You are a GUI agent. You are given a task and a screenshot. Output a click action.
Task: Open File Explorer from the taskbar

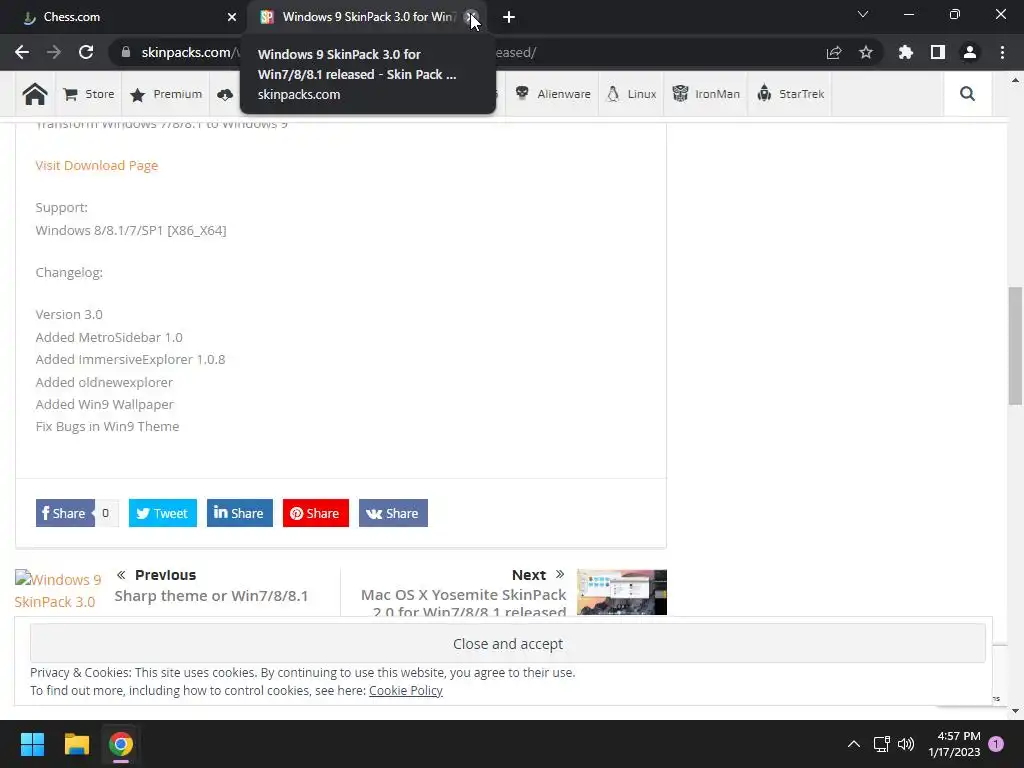[x=76, y=744]
